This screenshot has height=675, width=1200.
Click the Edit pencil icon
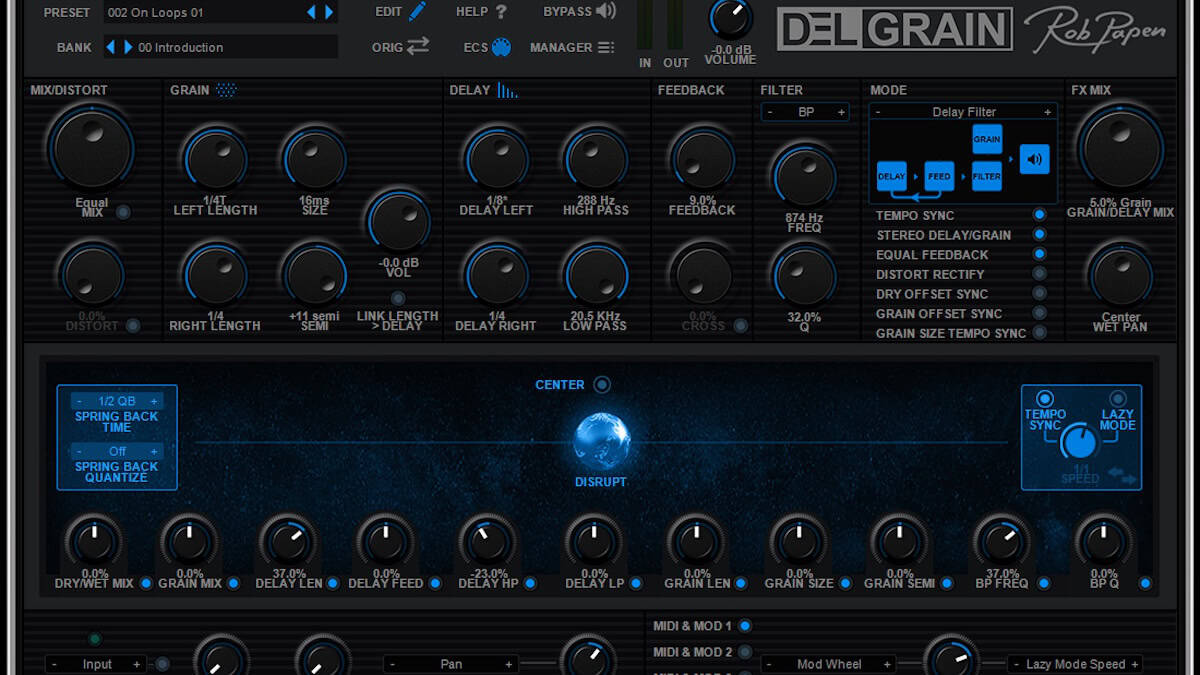click(416, 12)
